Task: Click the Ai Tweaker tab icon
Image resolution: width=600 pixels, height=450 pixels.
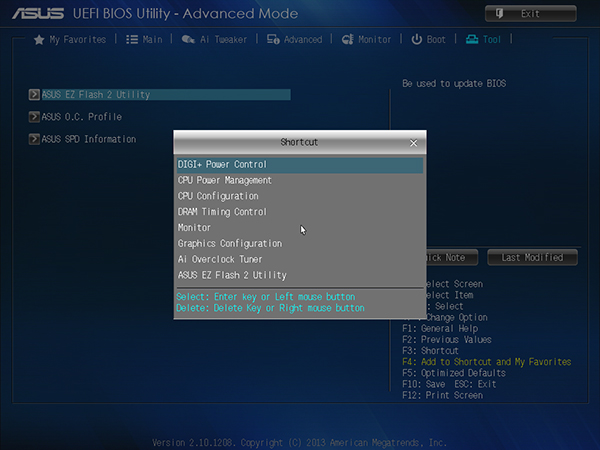Action: point(188,39)
